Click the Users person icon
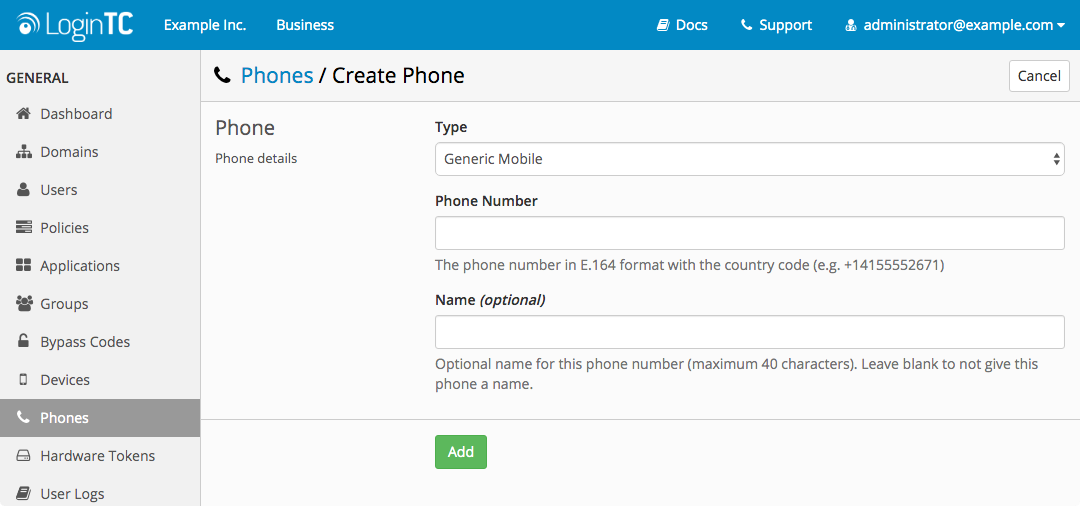This screenshot has width=1080, height=506. (x=24, y=190)
